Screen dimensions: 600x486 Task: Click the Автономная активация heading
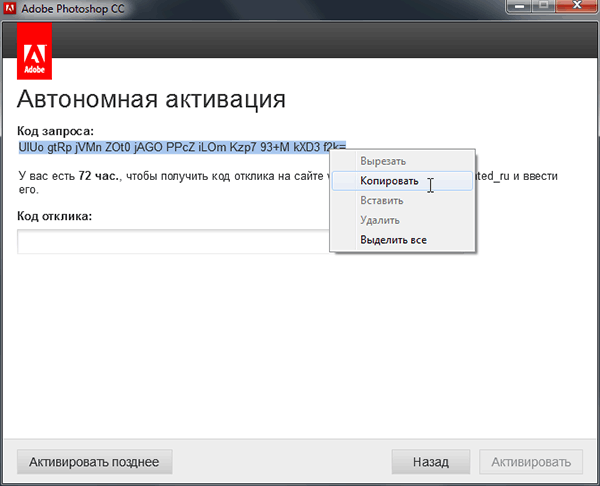point(151,99)
